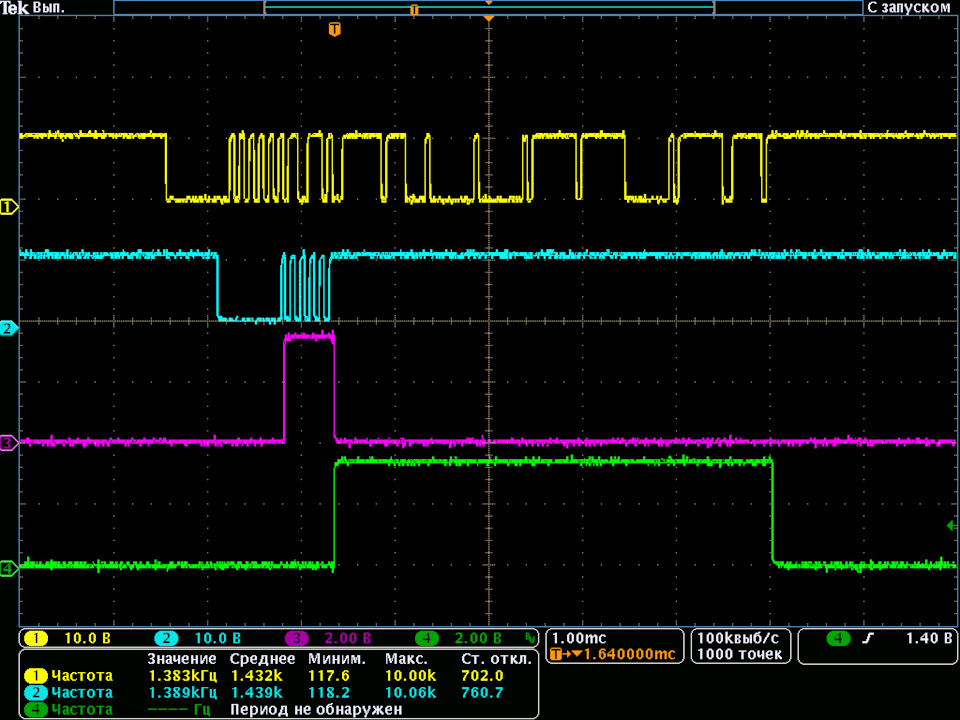The image size is (960, 720).
Task: Click the Среднее column header
Action: [x=262, y=659]
